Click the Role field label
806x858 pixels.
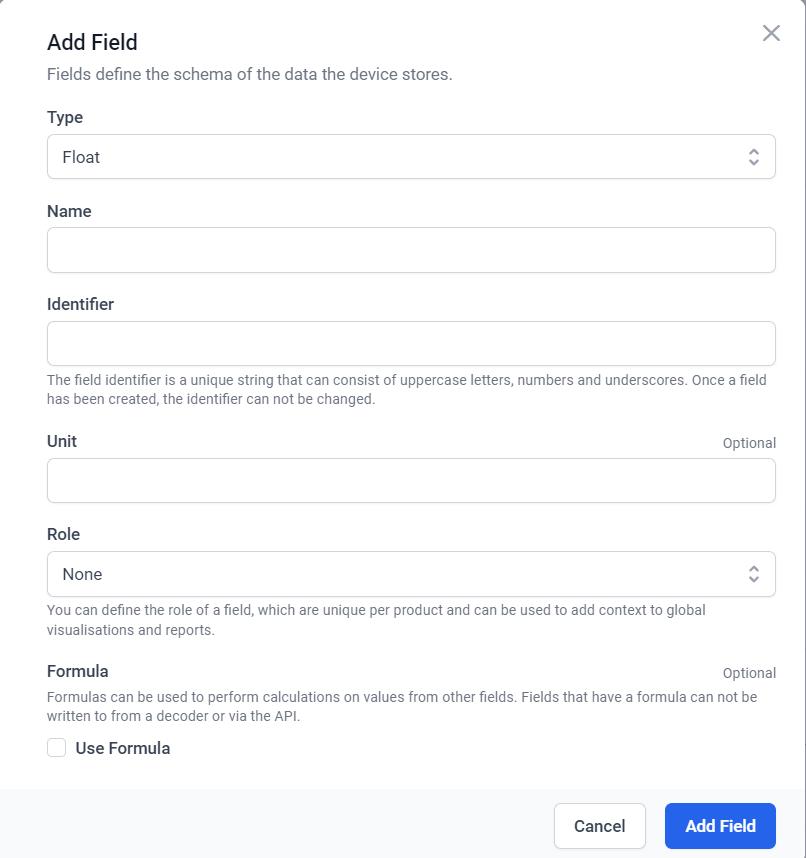pyautogui.click(x=63, y=534)
